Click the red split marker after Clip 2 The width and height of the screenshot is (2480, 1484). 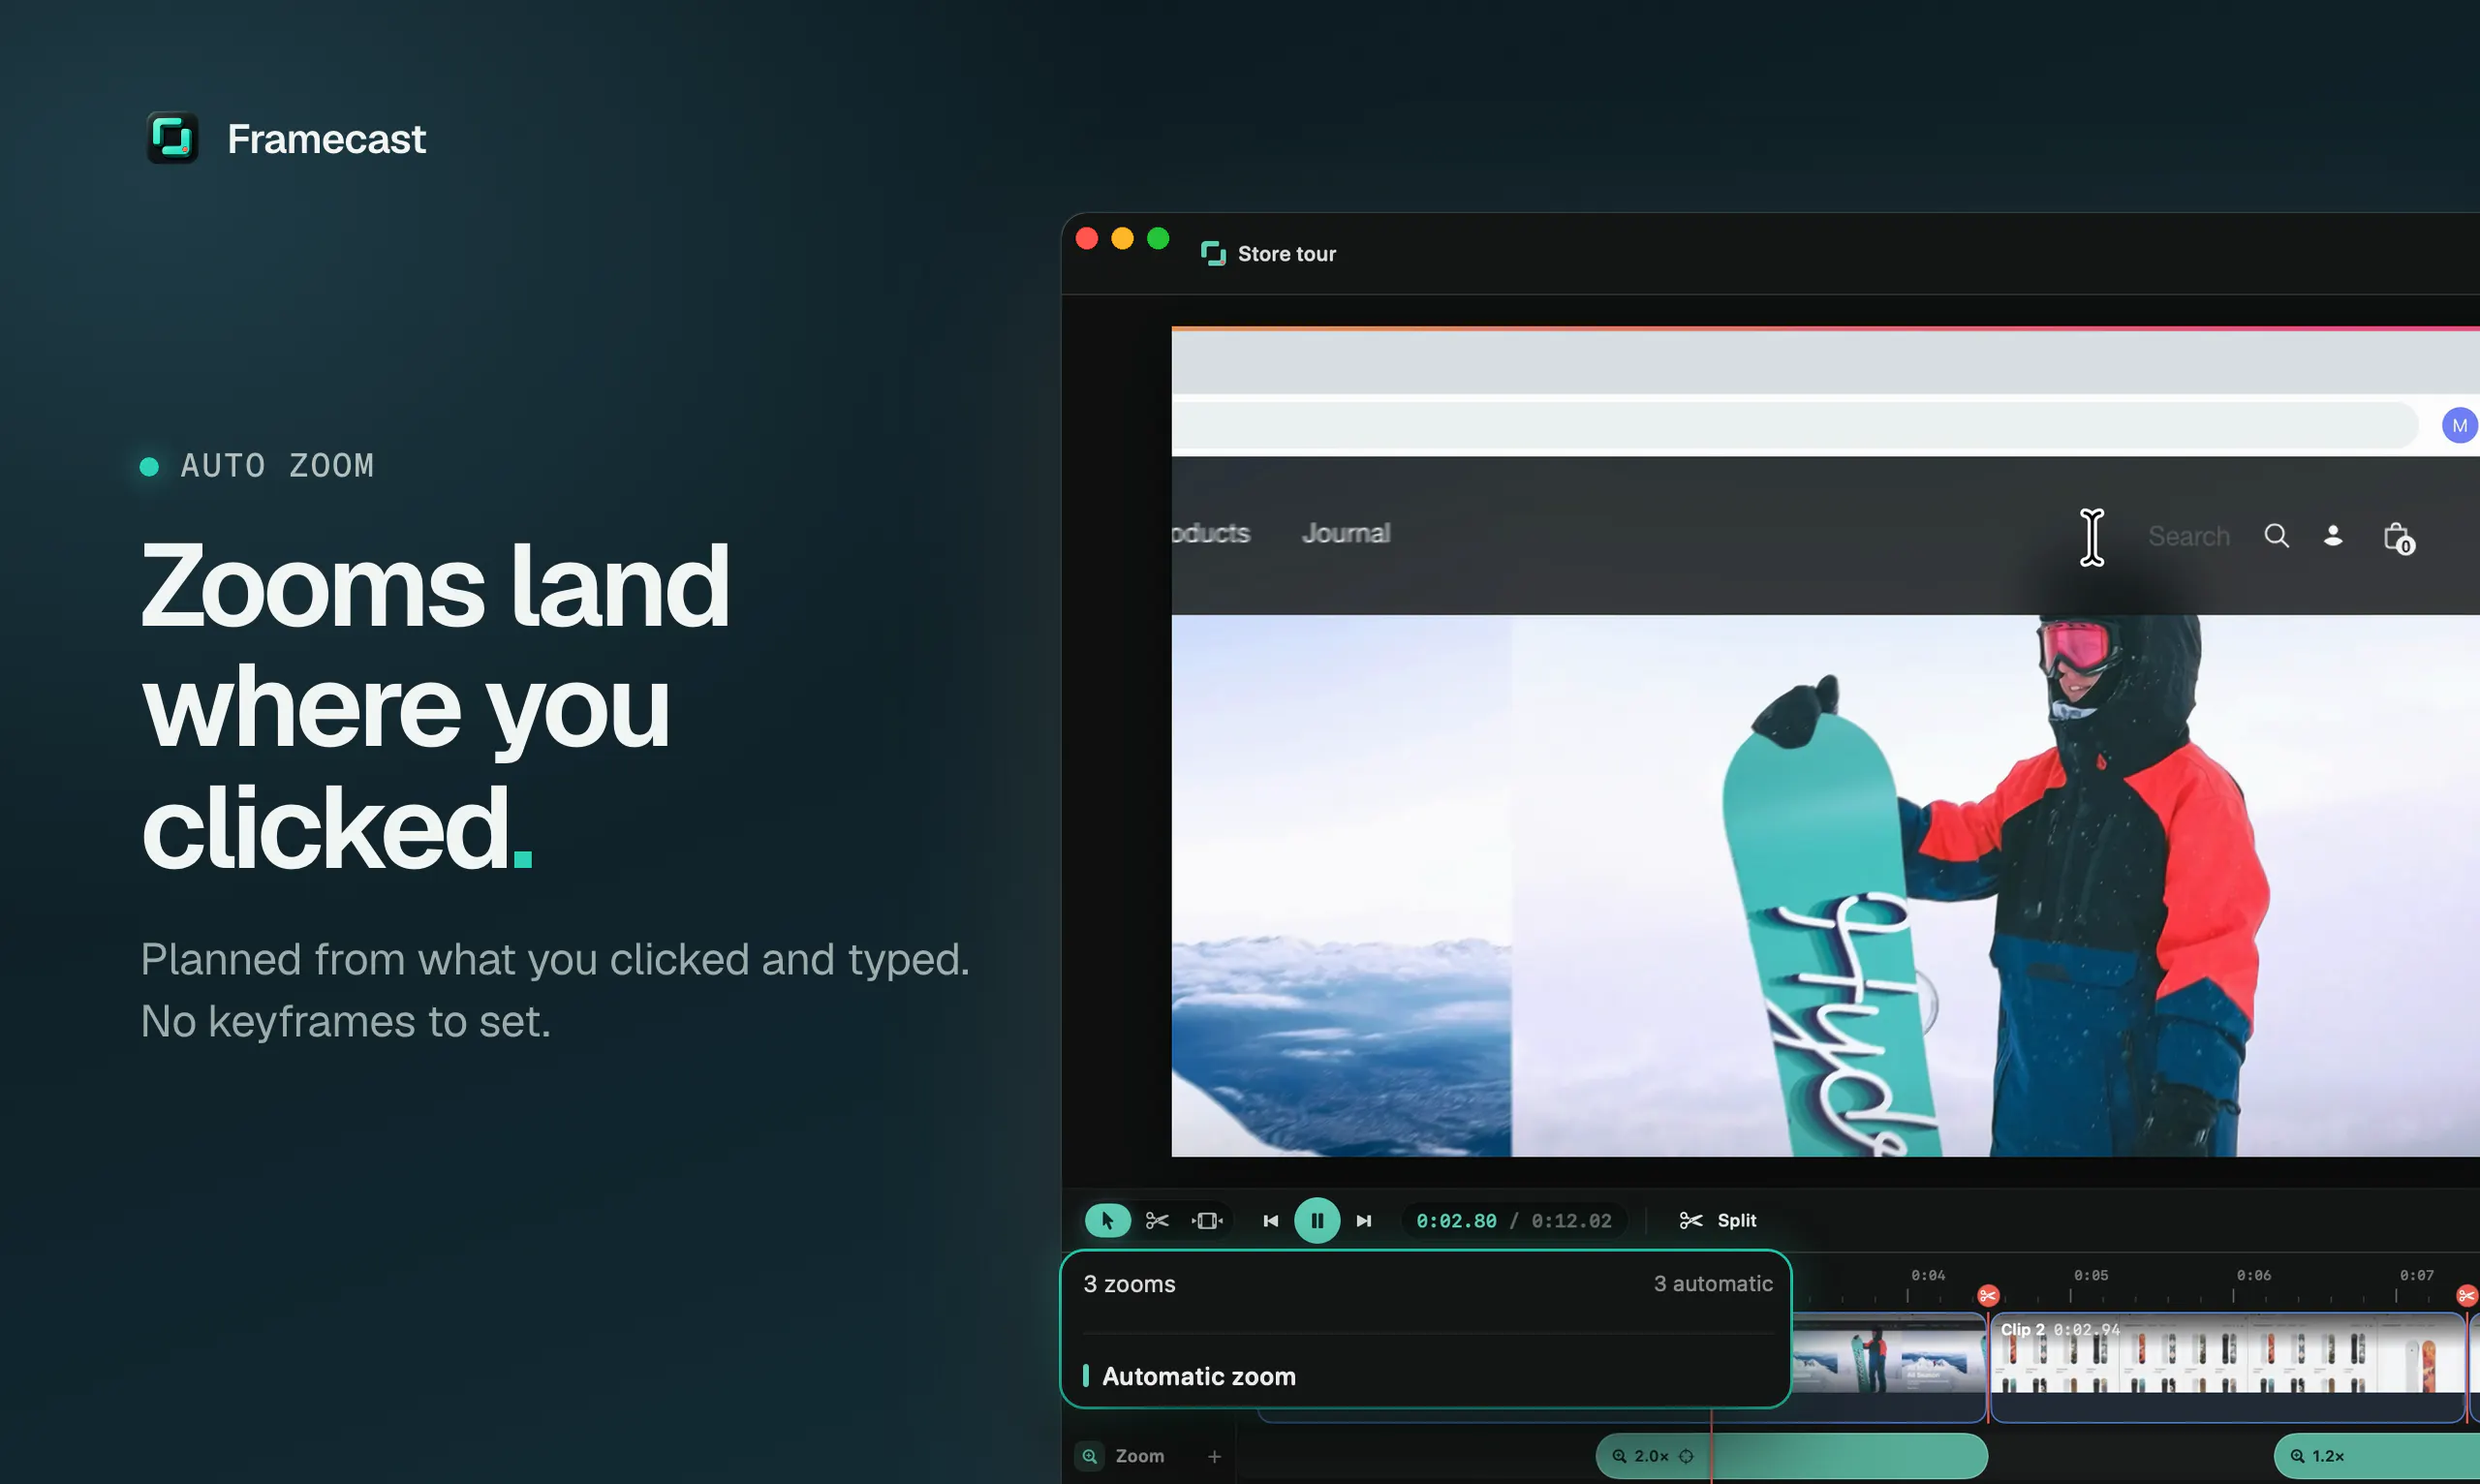pyautogui.click(x=2467, y=1296)
